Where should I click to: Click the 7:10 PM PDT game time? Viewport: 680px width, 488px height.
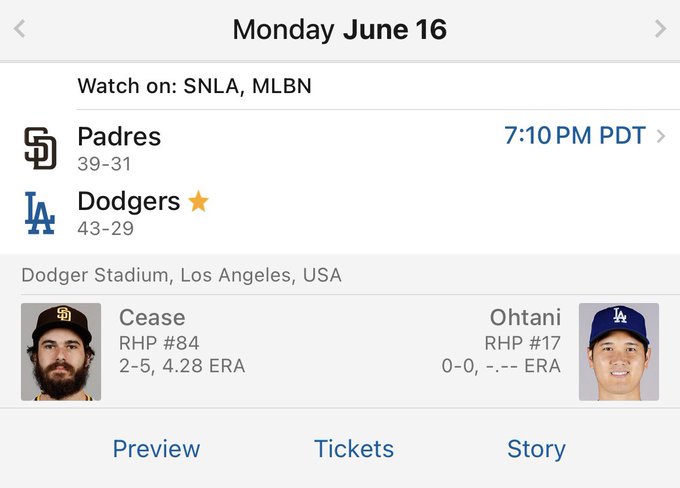575,137
